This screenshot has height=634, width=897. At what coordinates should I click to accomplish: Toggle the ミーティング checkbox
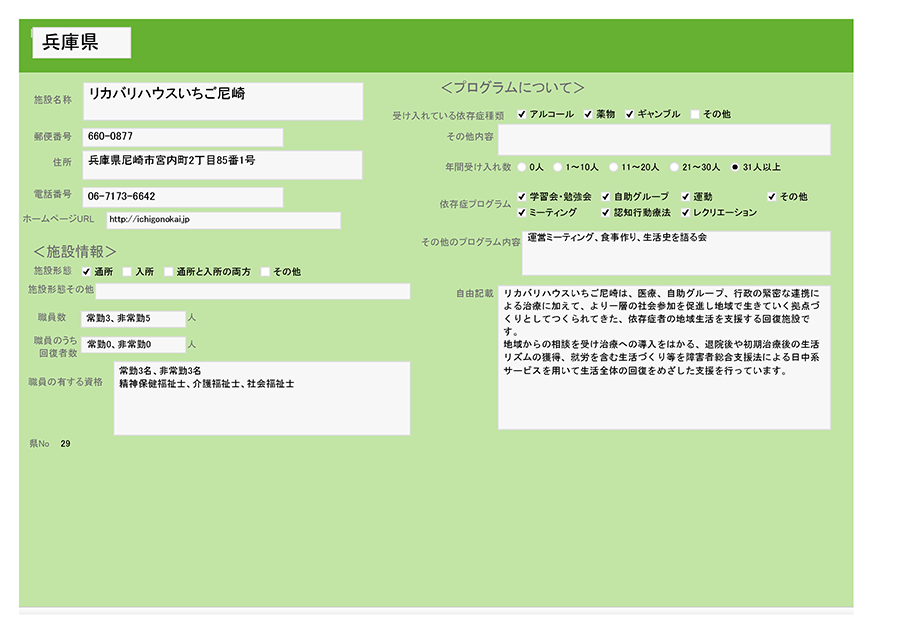point(522,213)
